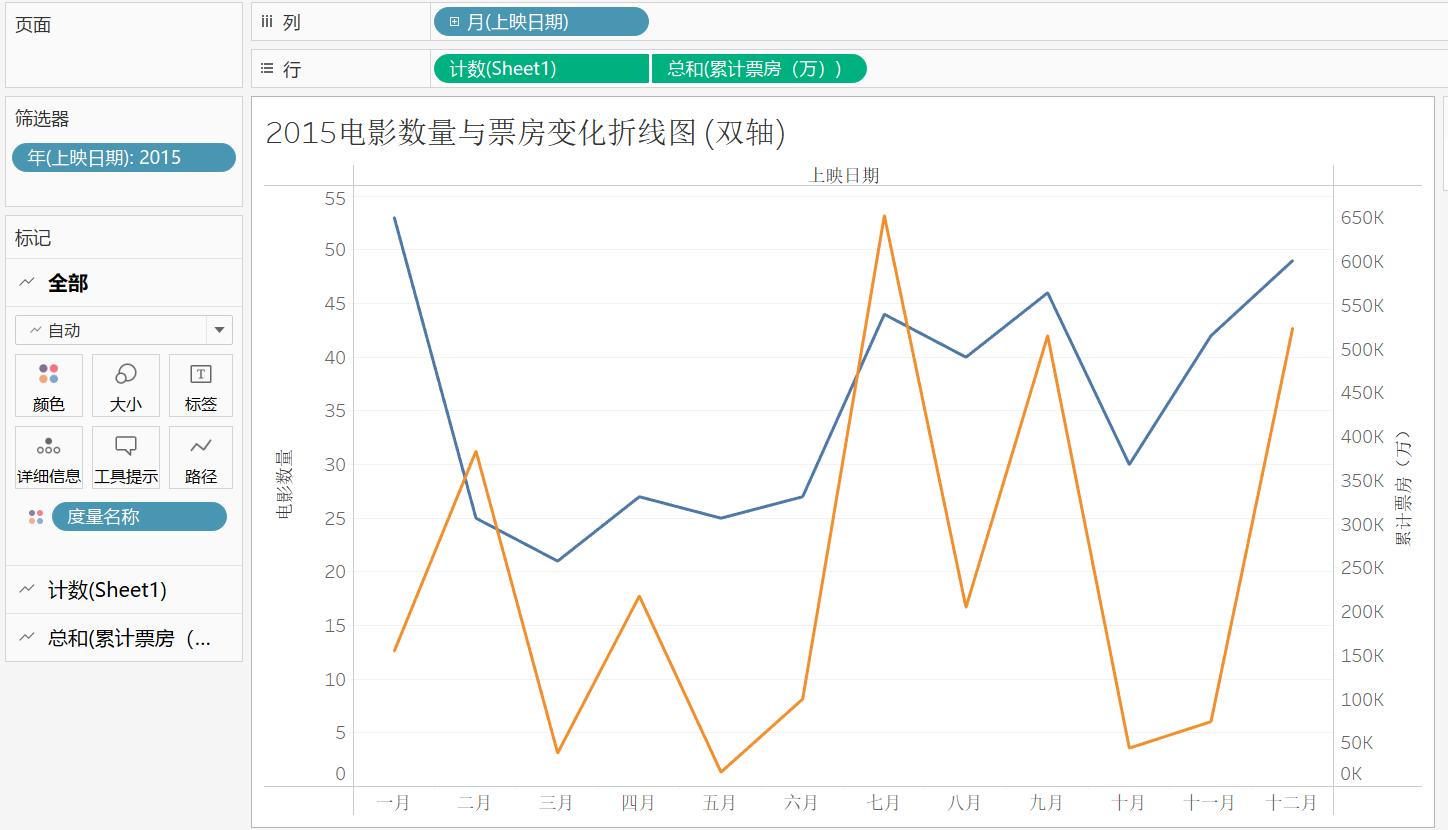This screenshot has height=830, width=1448.
Task: Expand the plus icon on 月(上映日期) pill
Action: 454,21
